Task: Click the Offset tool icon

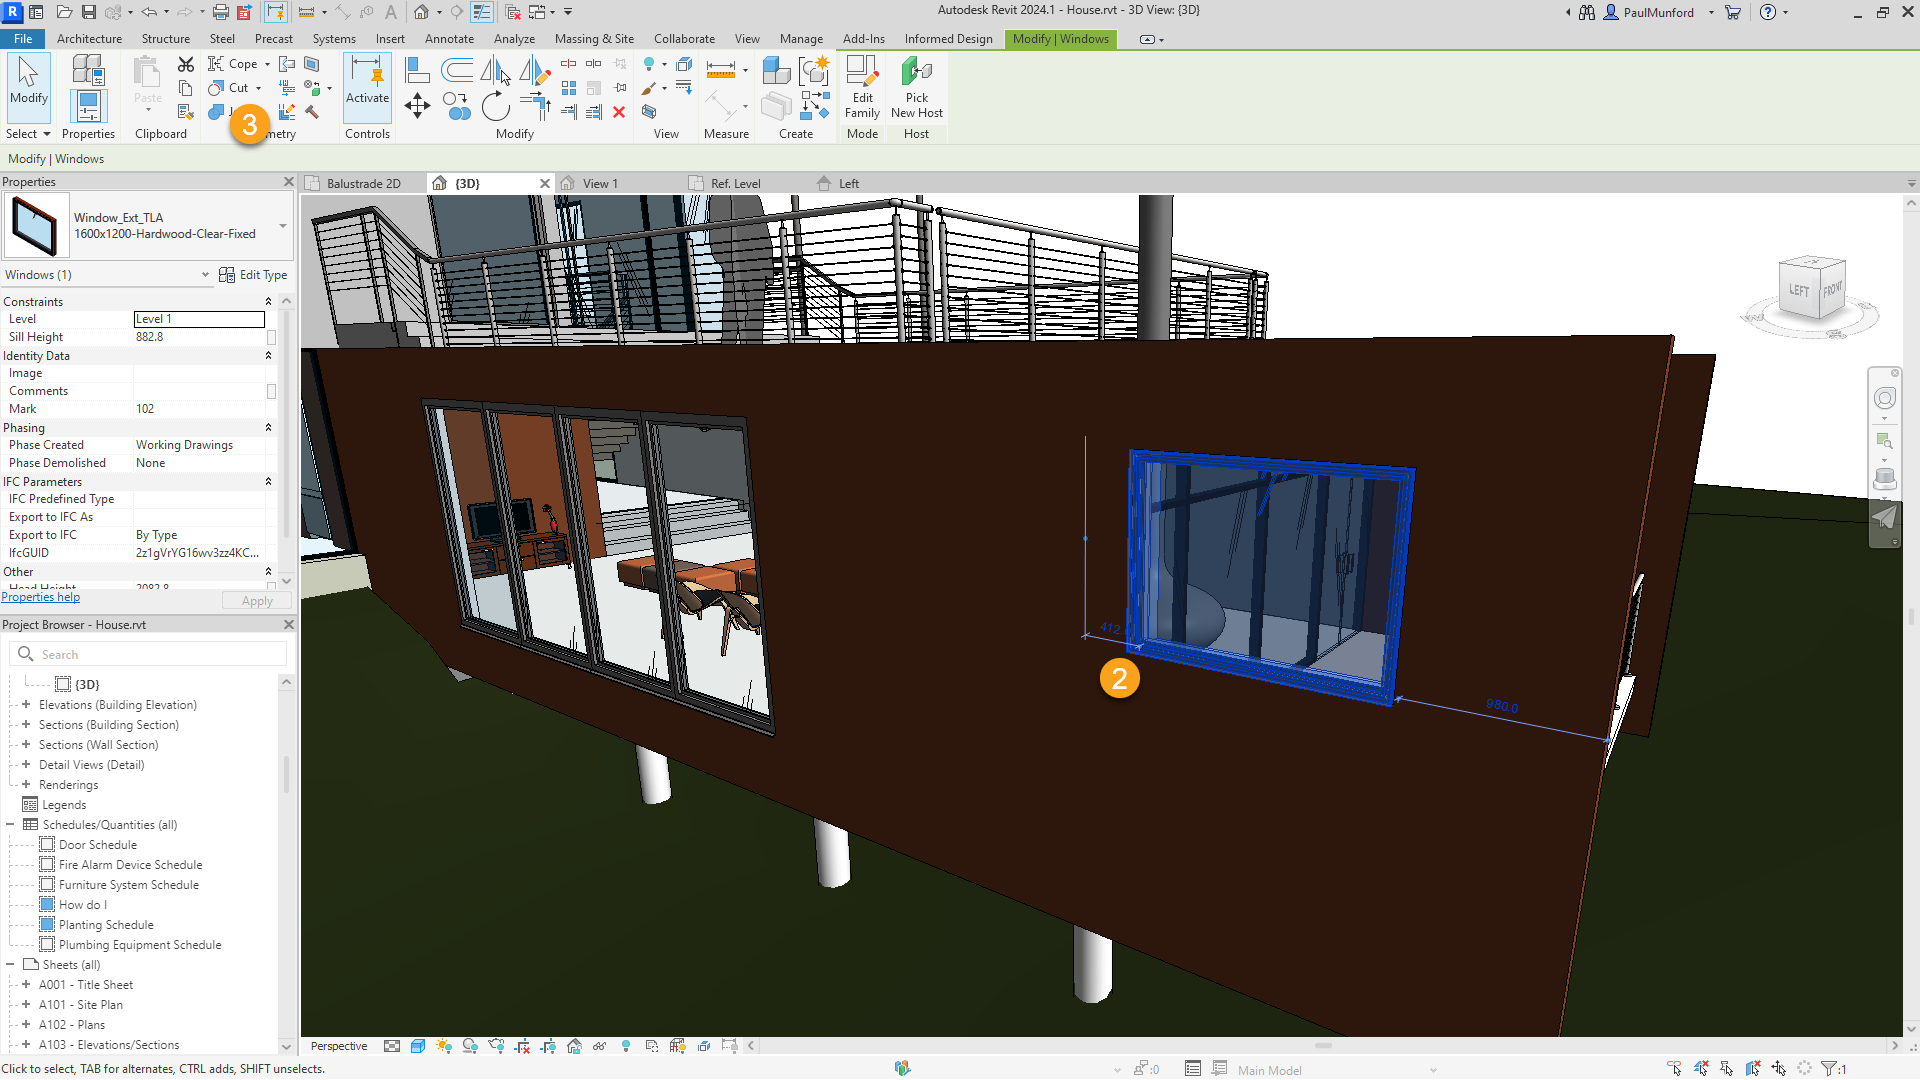Action: (457, 70)
